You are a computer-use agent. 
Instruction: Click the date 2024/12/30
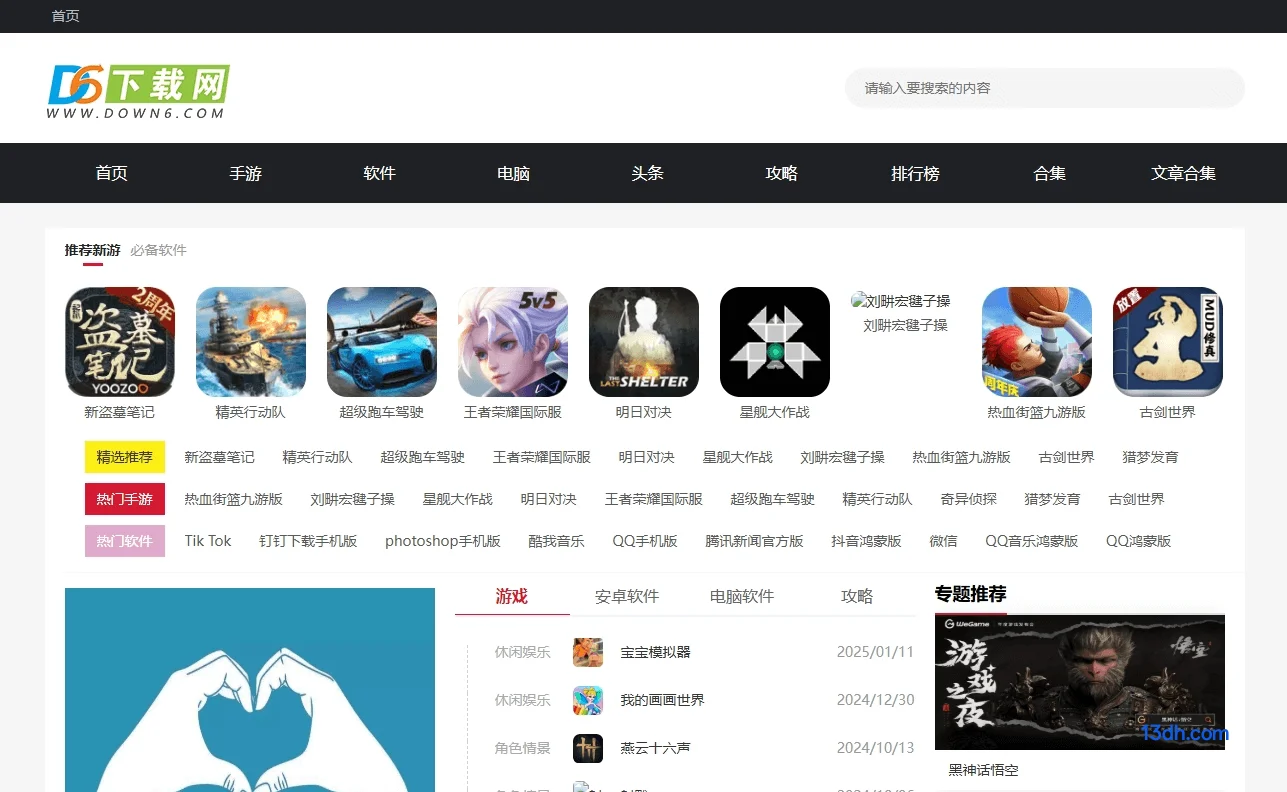pos(876,700)
